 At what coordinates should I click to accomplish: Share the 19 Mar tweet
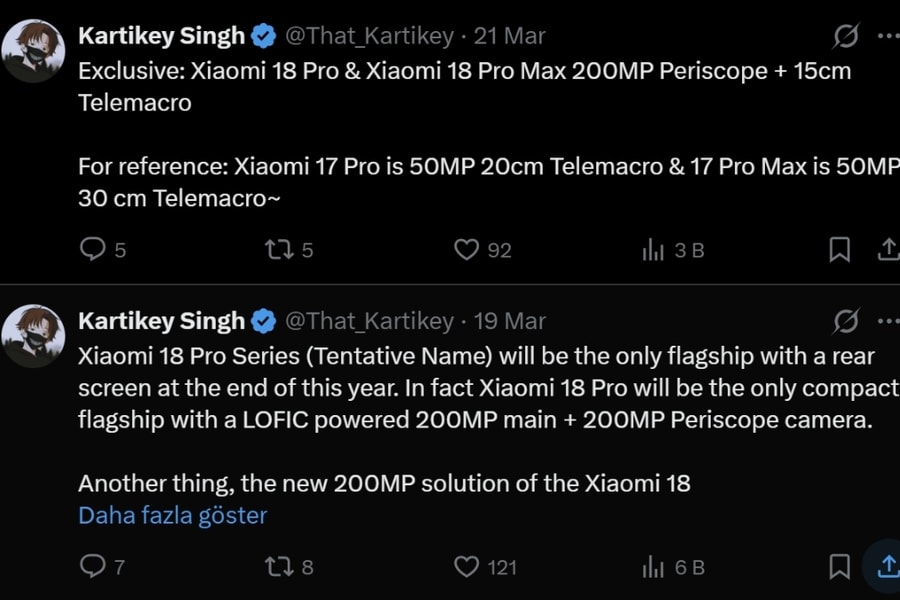[886, 566]
